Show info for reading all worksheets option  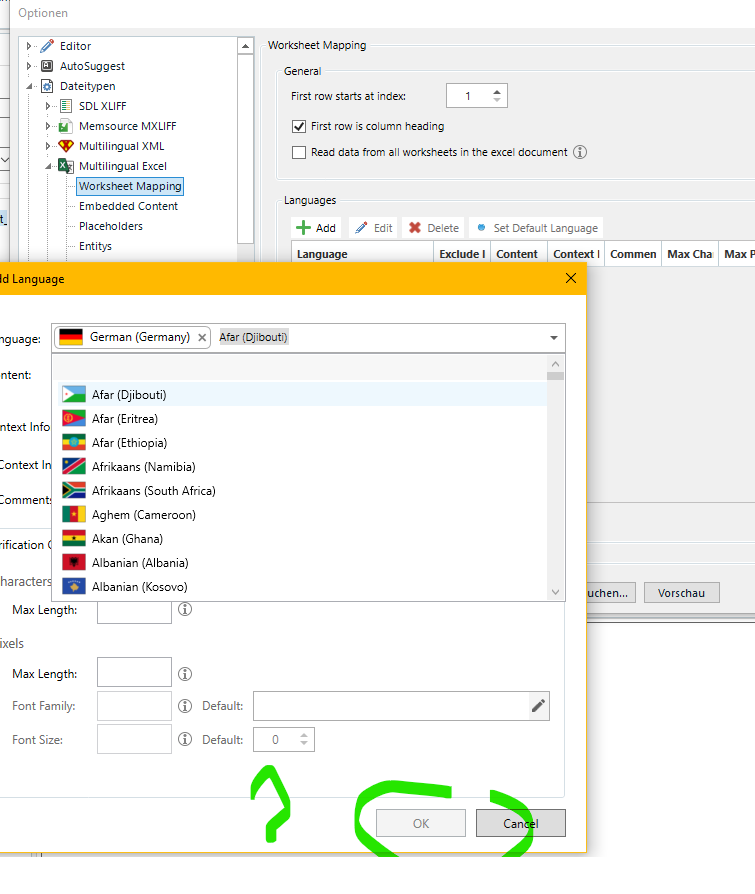pyautogui.click(x=580, y=152)
